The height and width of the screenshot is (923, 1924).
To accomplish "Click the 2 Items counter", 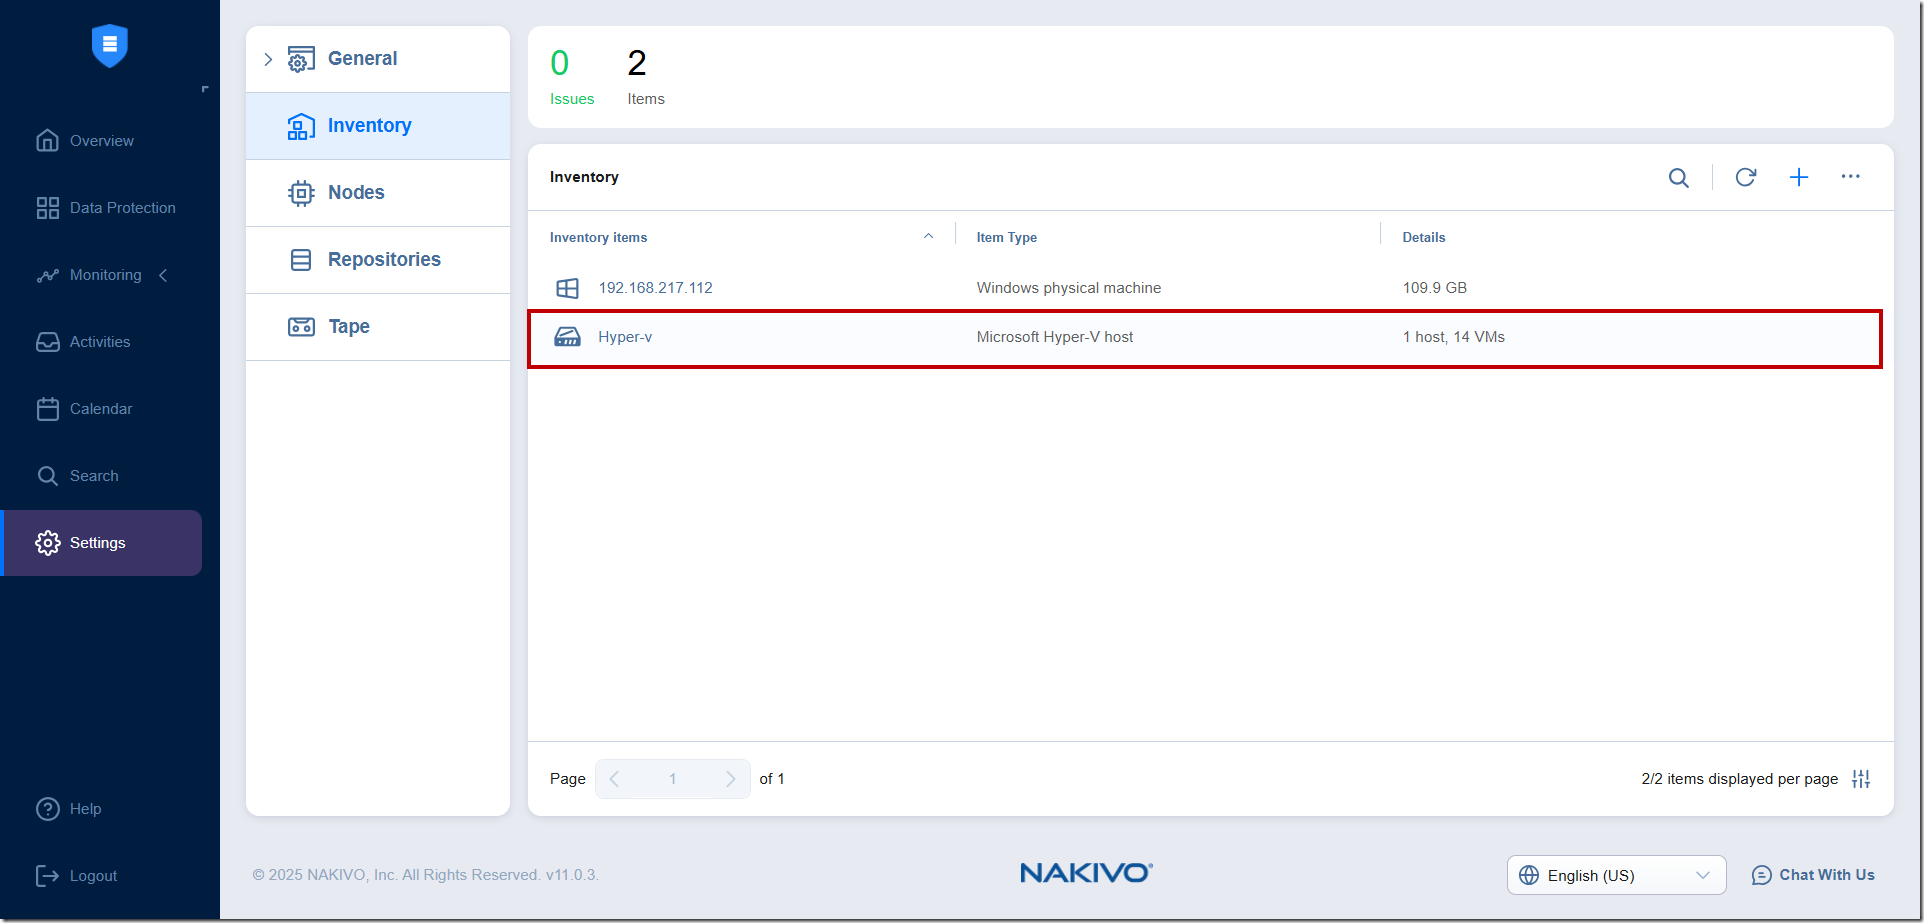I will point(645,77).
